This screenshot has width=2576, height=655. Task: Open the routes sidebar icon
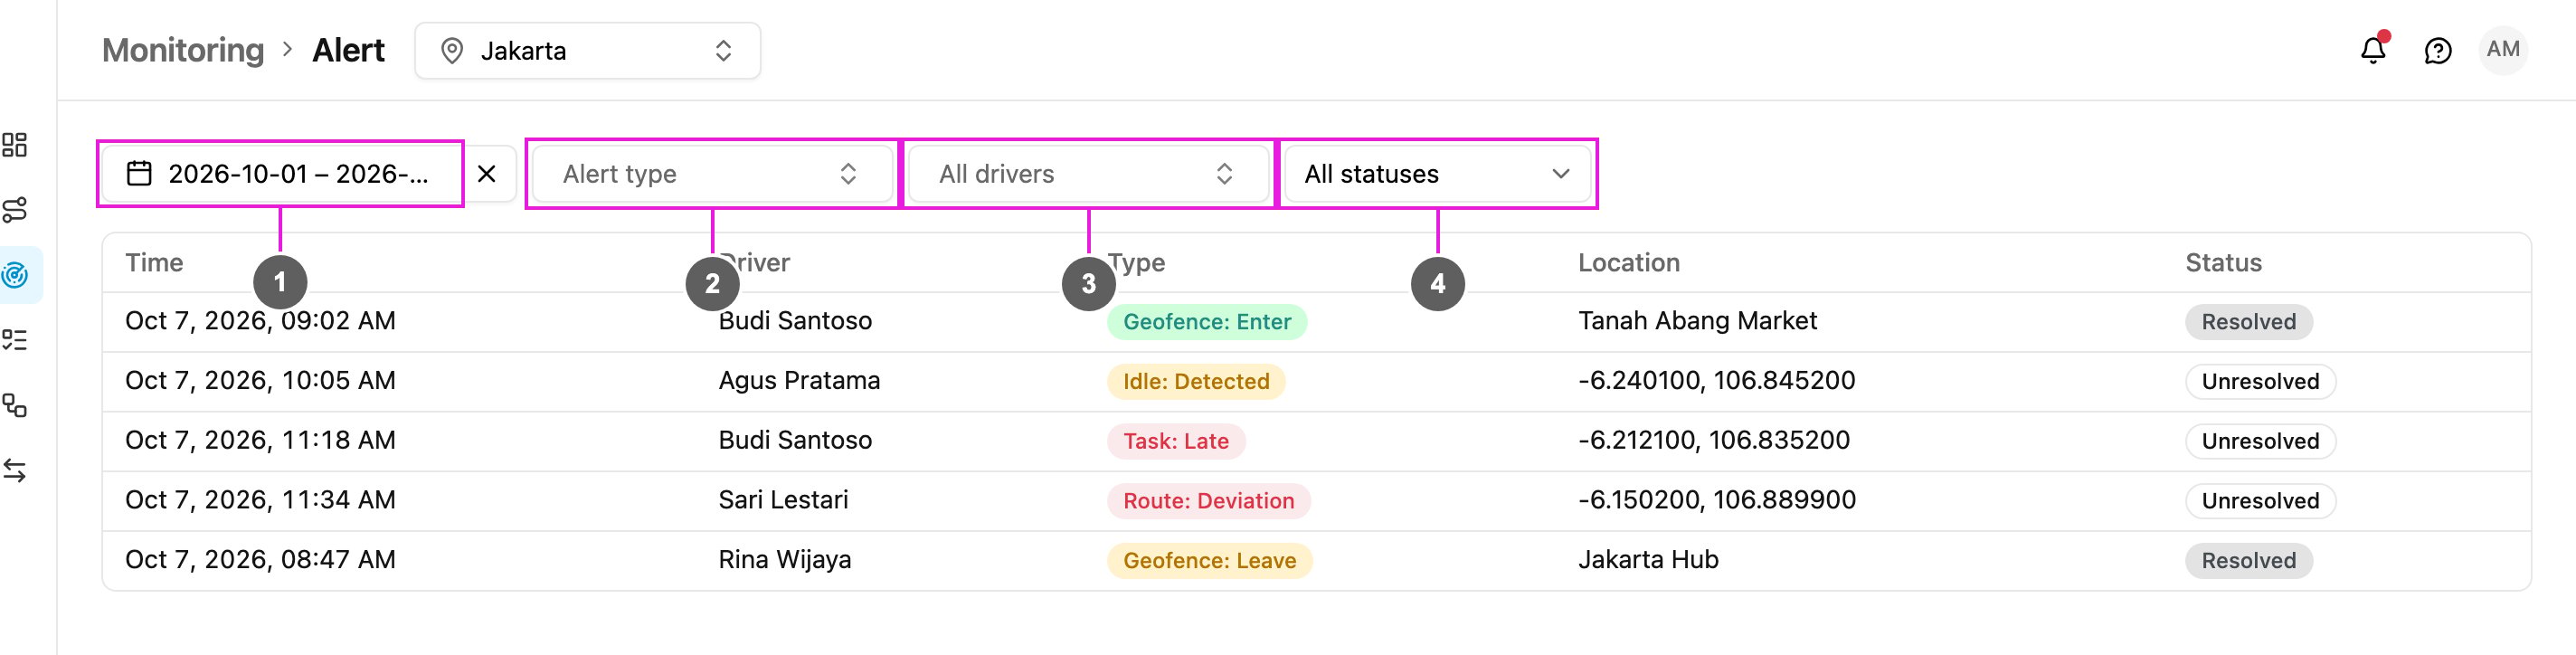(x=15, y=210)
